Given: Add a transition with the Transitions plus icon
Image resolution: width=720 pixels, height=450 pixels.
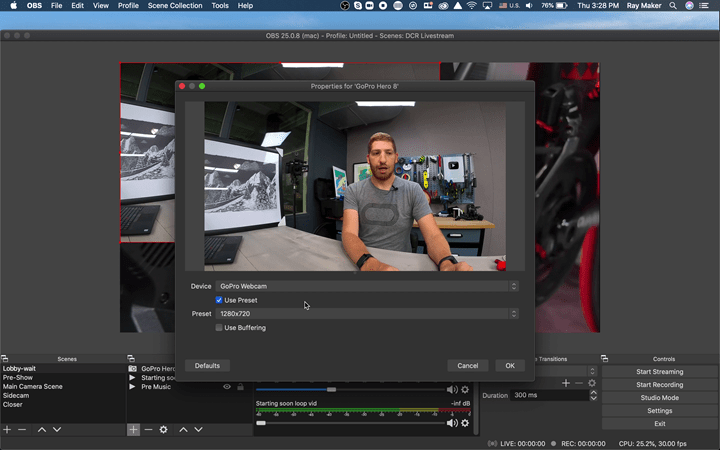Looking at the screenshot, I should (566, 382).
